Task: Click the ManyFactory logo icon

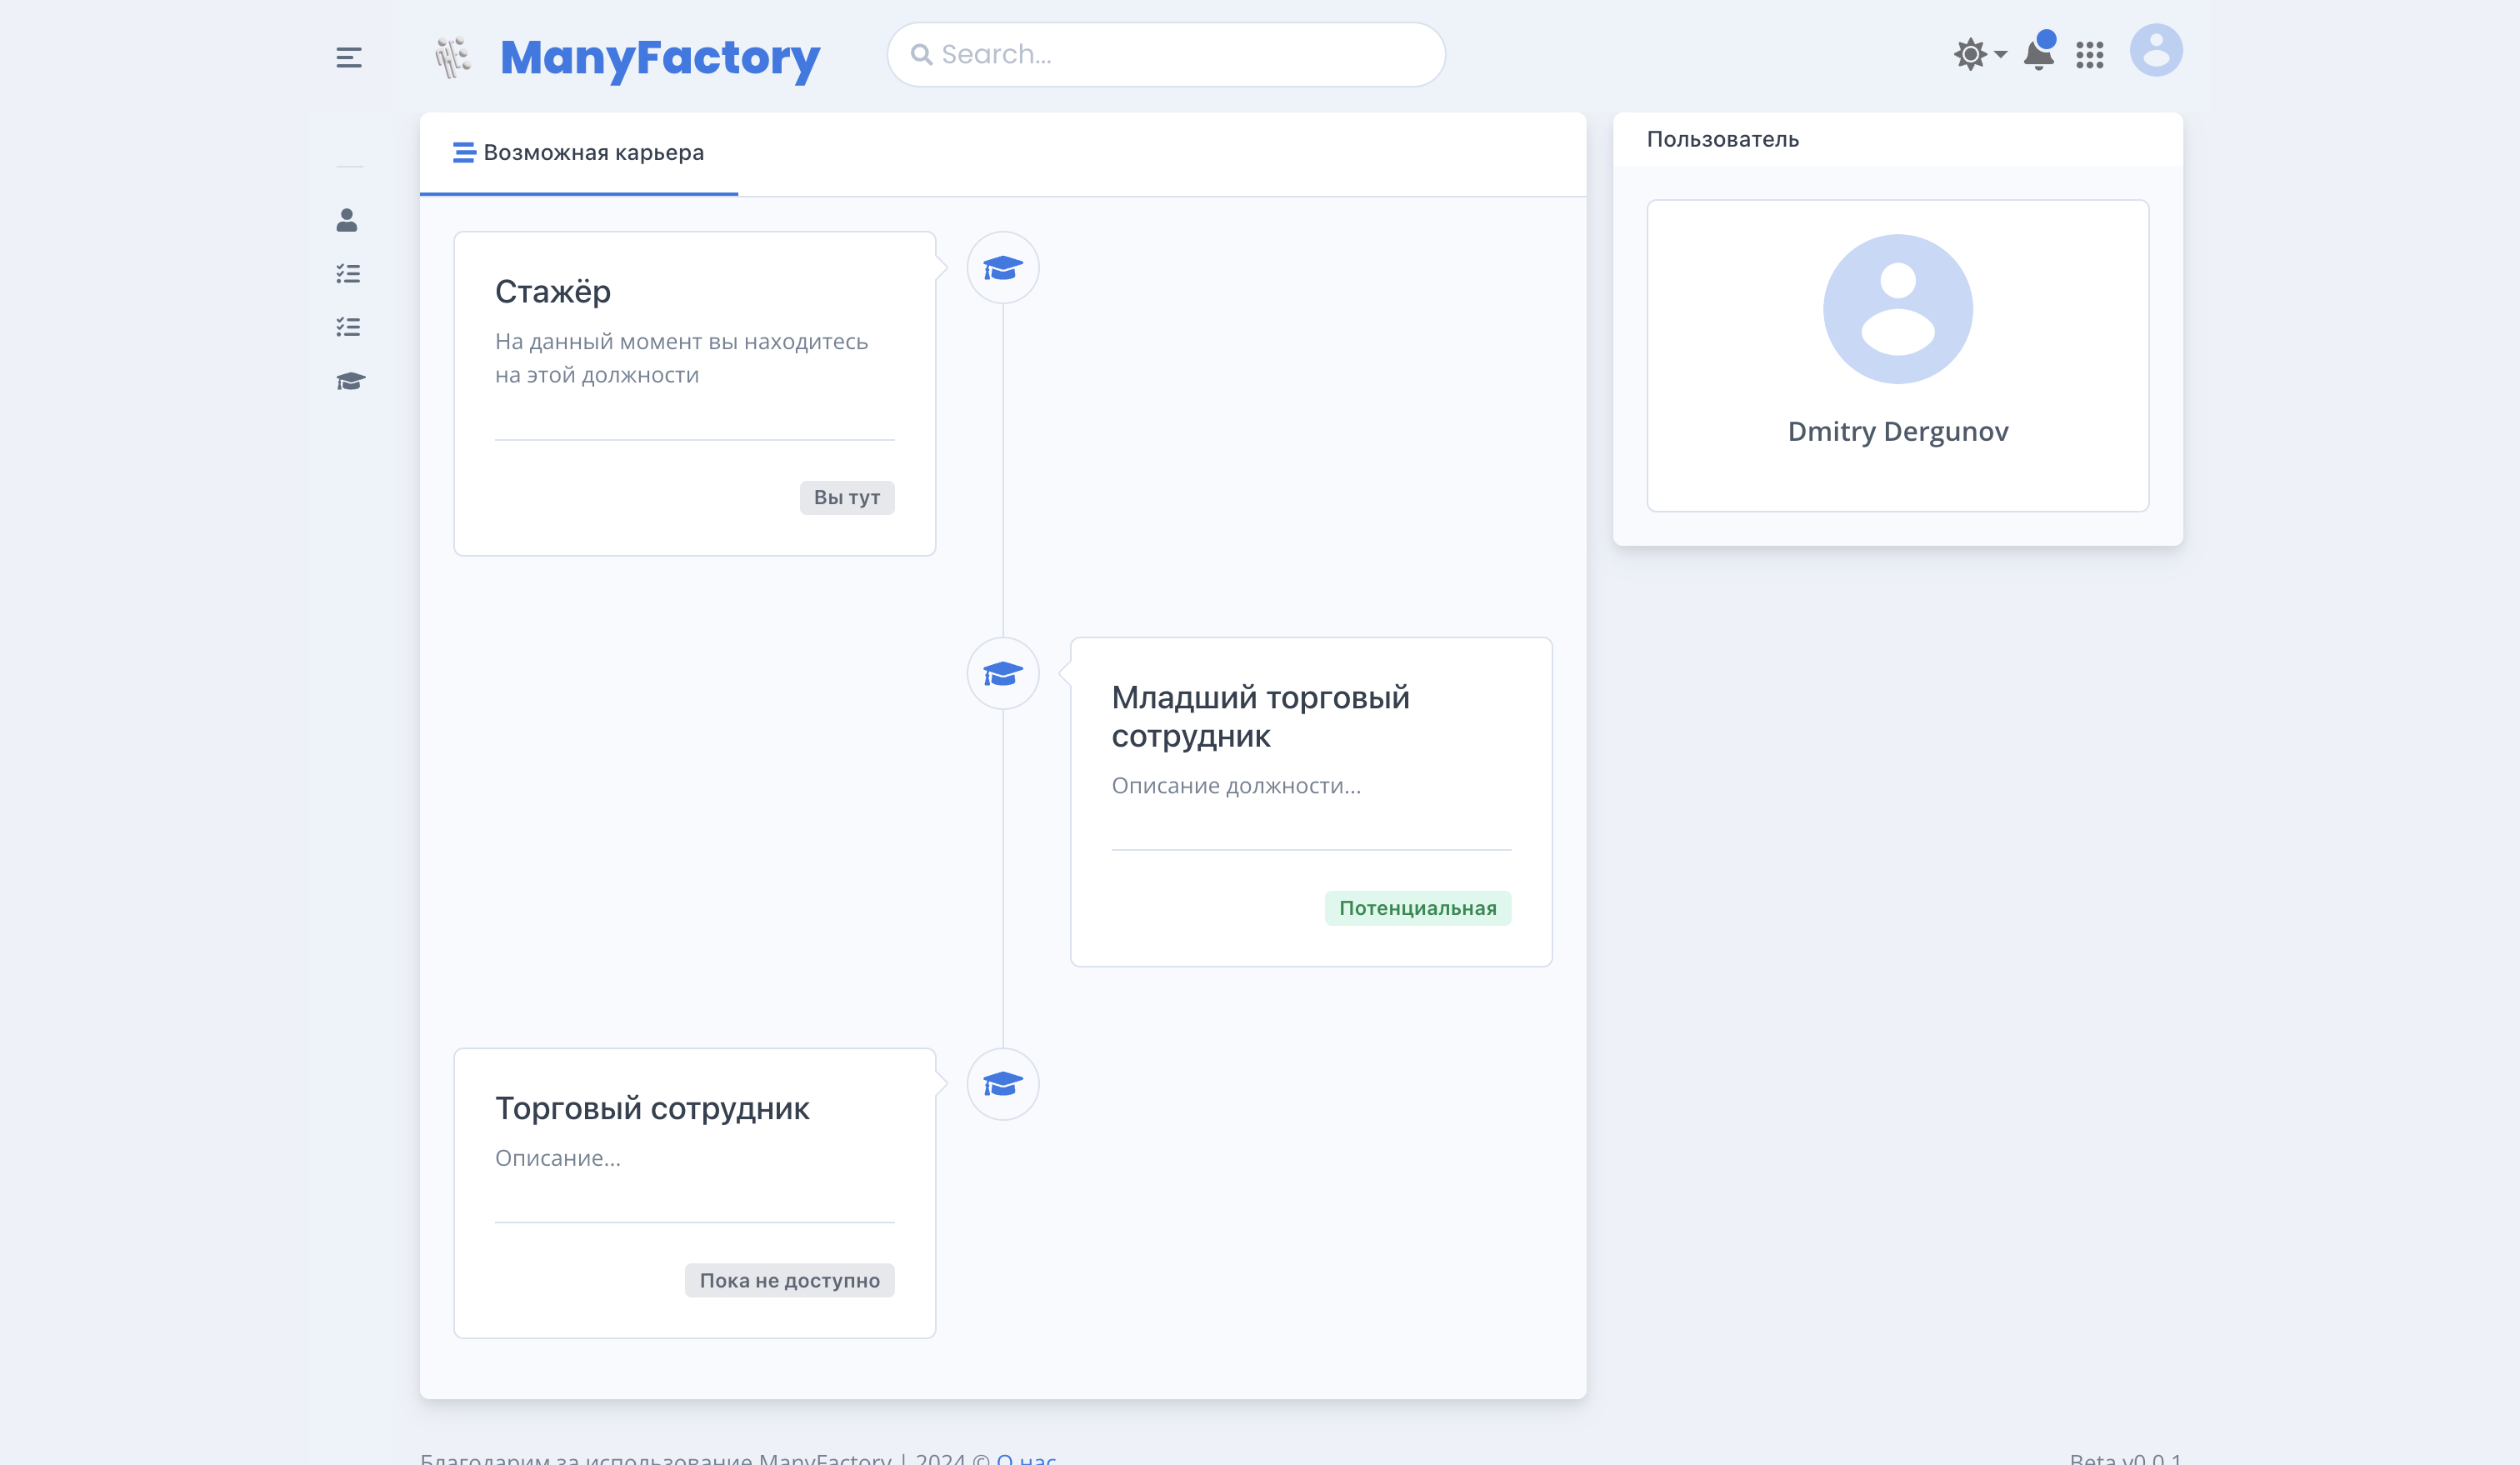Action: click(452, 57)
